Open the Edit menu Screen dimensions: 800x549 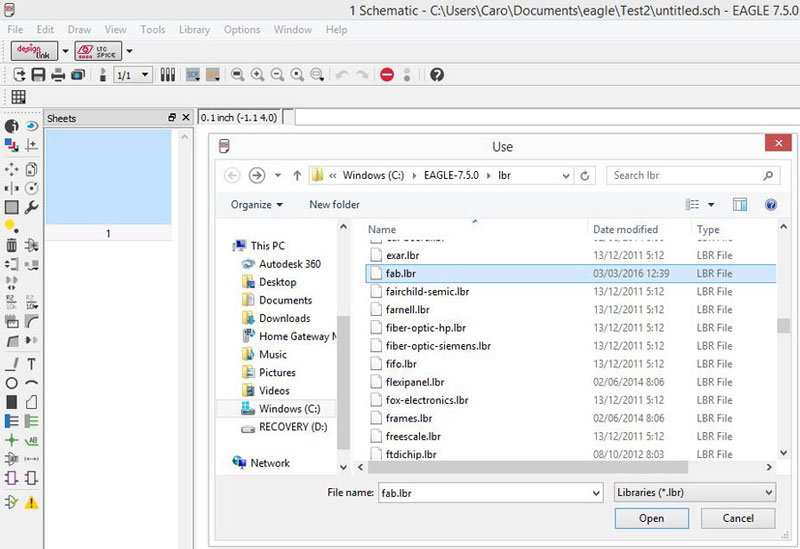click(x=45, y=30)
